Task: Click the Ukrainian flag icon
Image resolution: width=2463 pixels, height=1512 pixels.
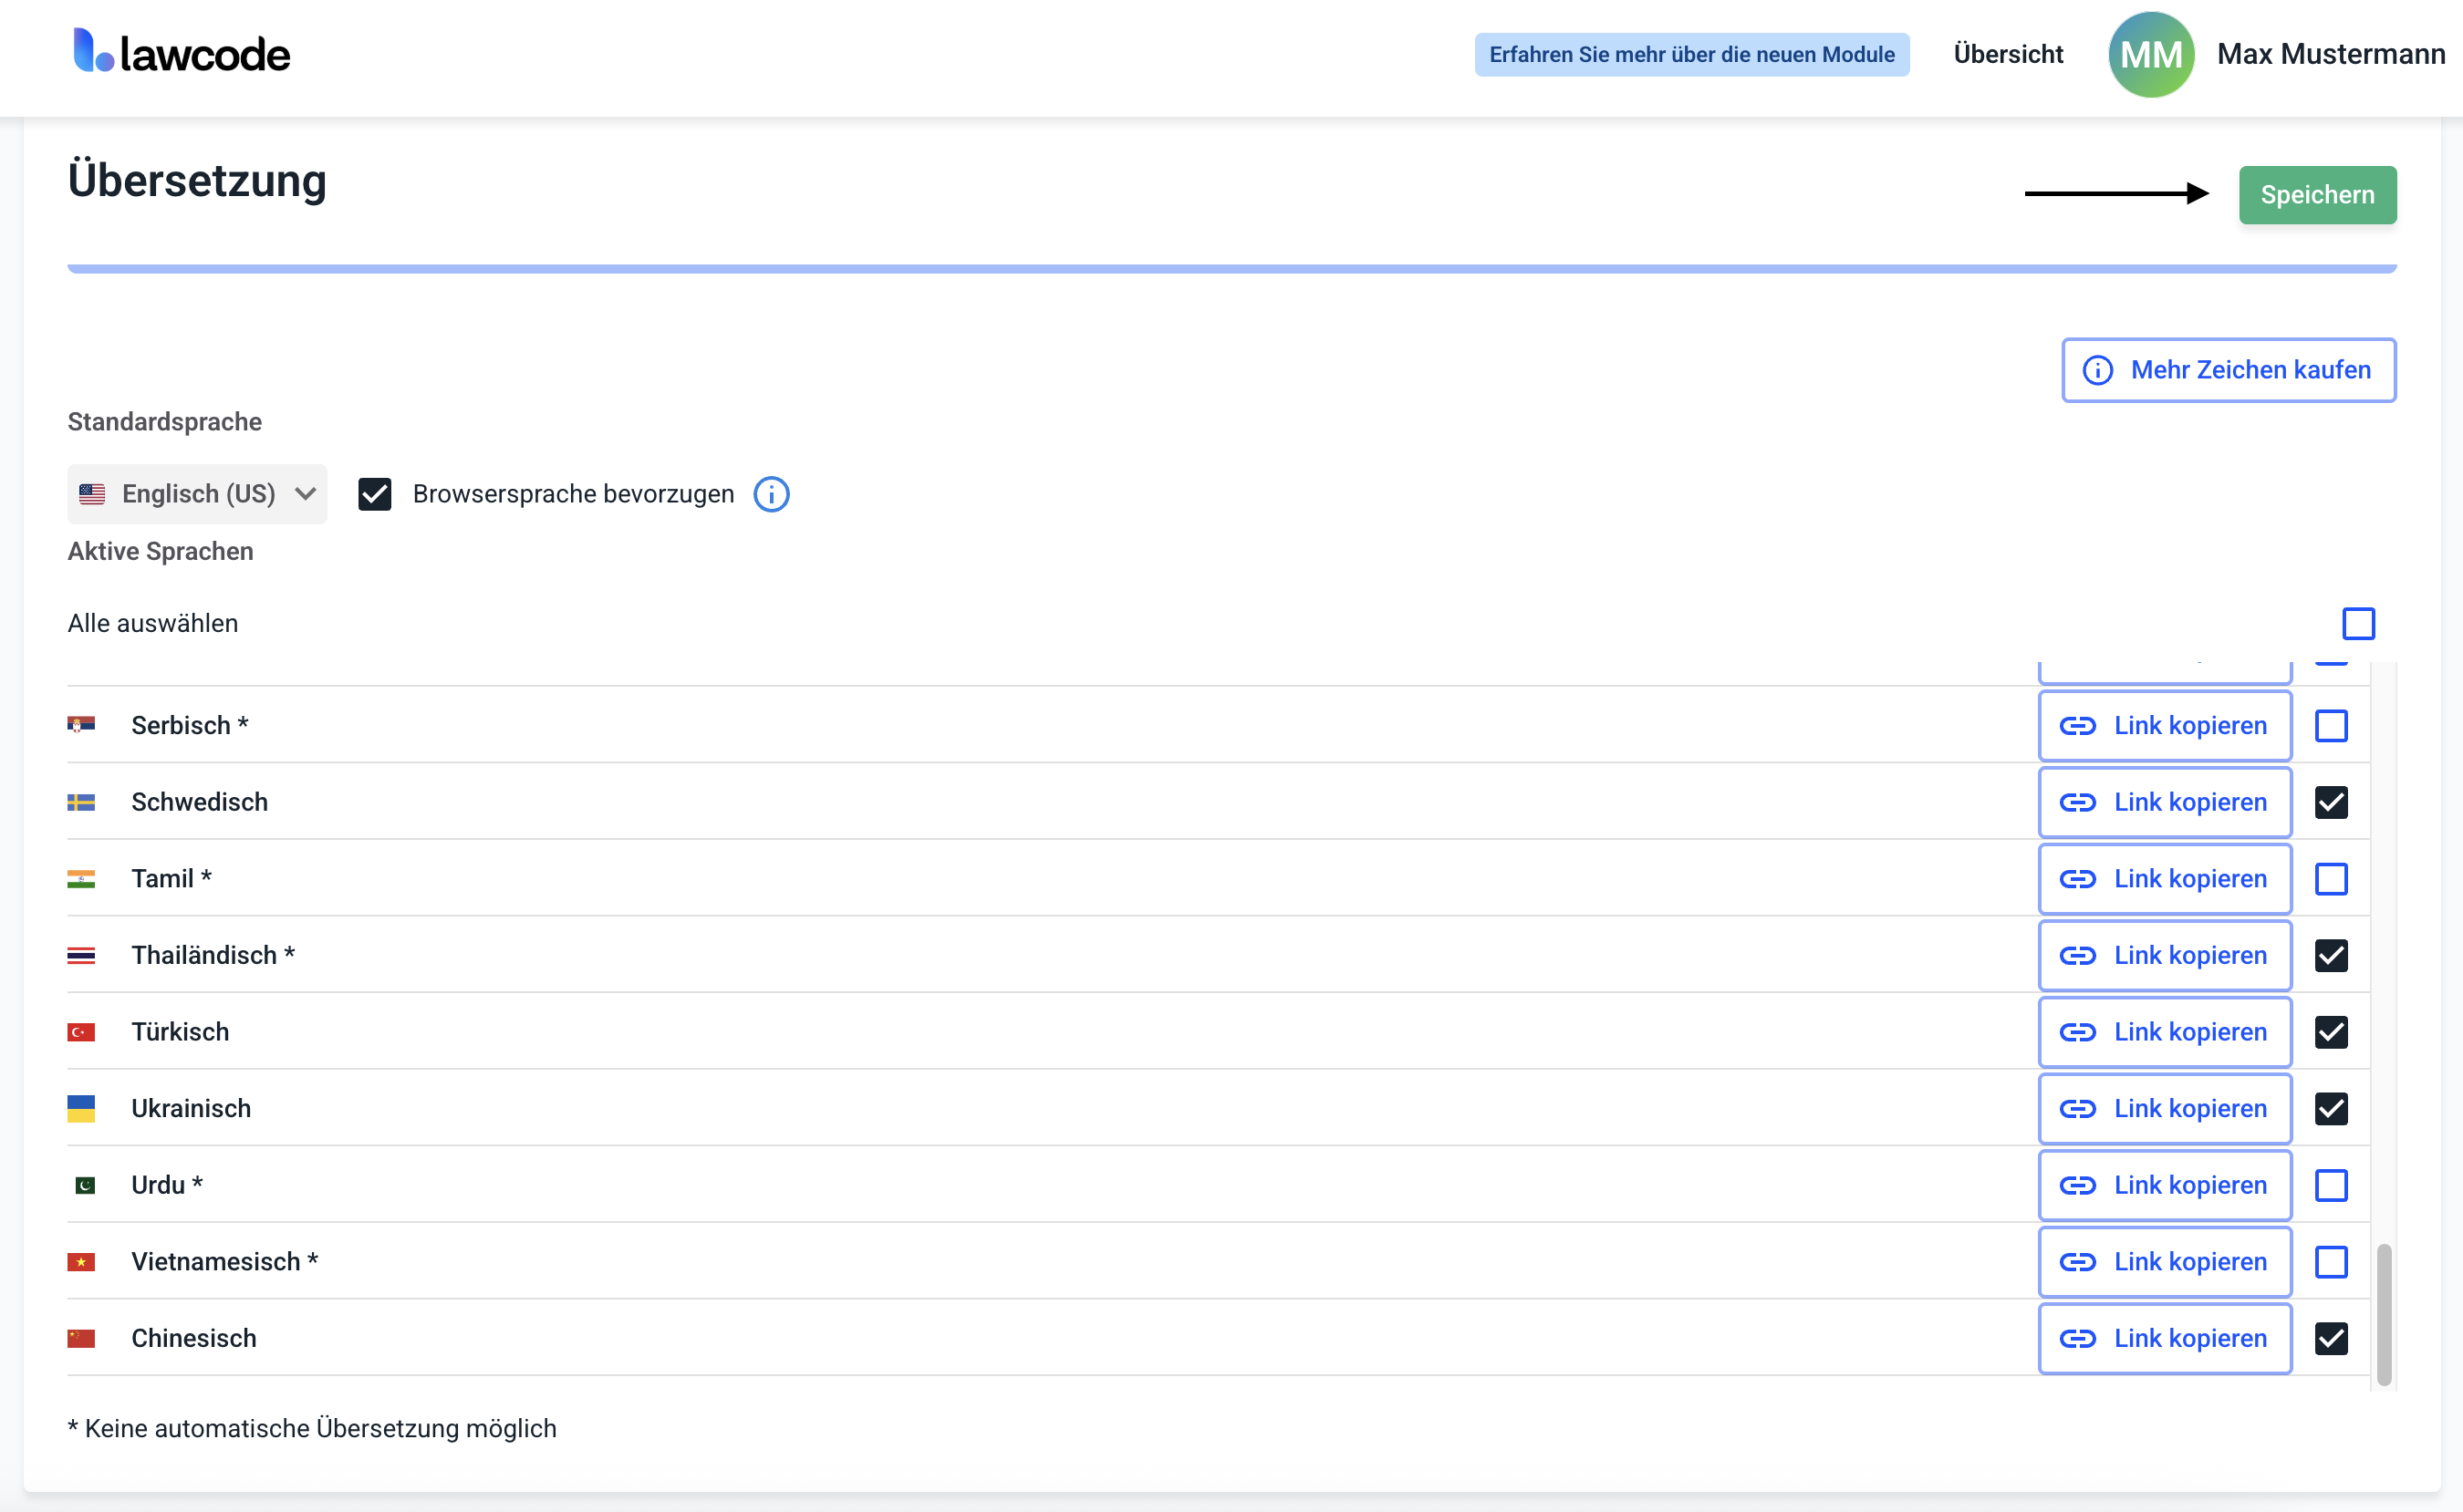Action: [81, 1108]
